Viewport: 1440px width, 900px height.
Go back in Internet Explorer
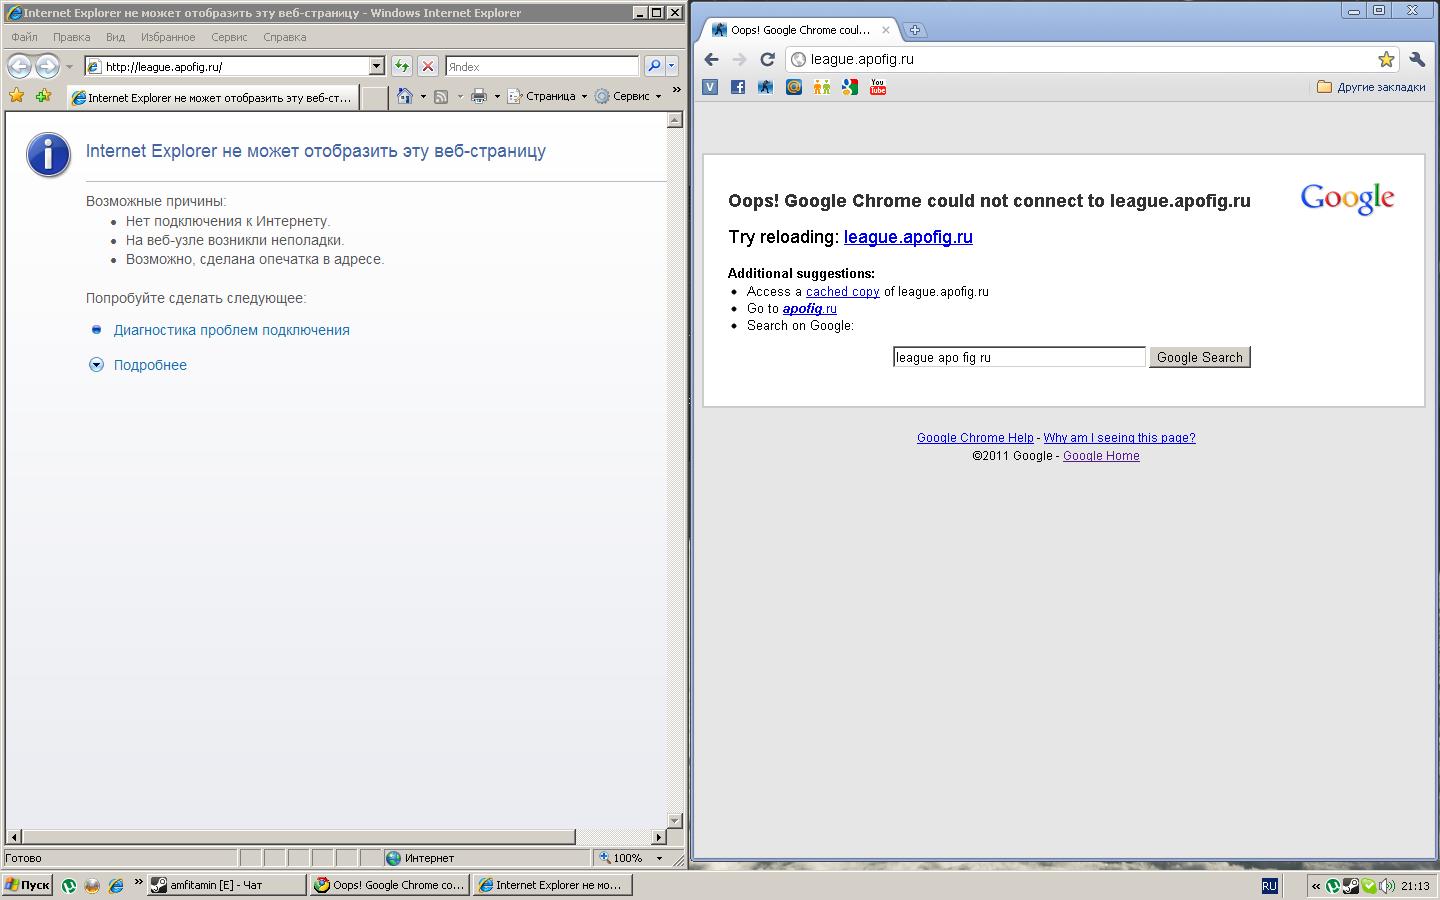pos(19,66)
